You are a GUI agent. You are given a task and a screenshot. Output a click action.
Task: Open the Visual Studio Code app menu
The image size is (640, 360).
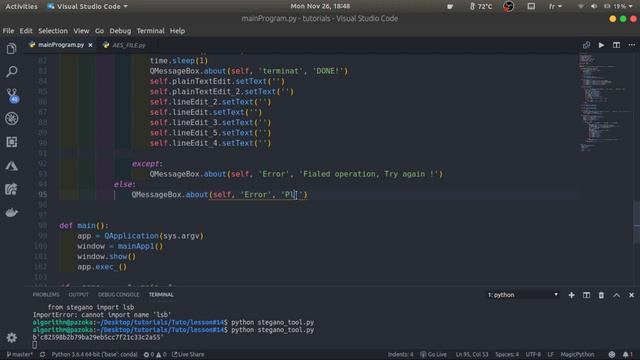pos(87,6)
